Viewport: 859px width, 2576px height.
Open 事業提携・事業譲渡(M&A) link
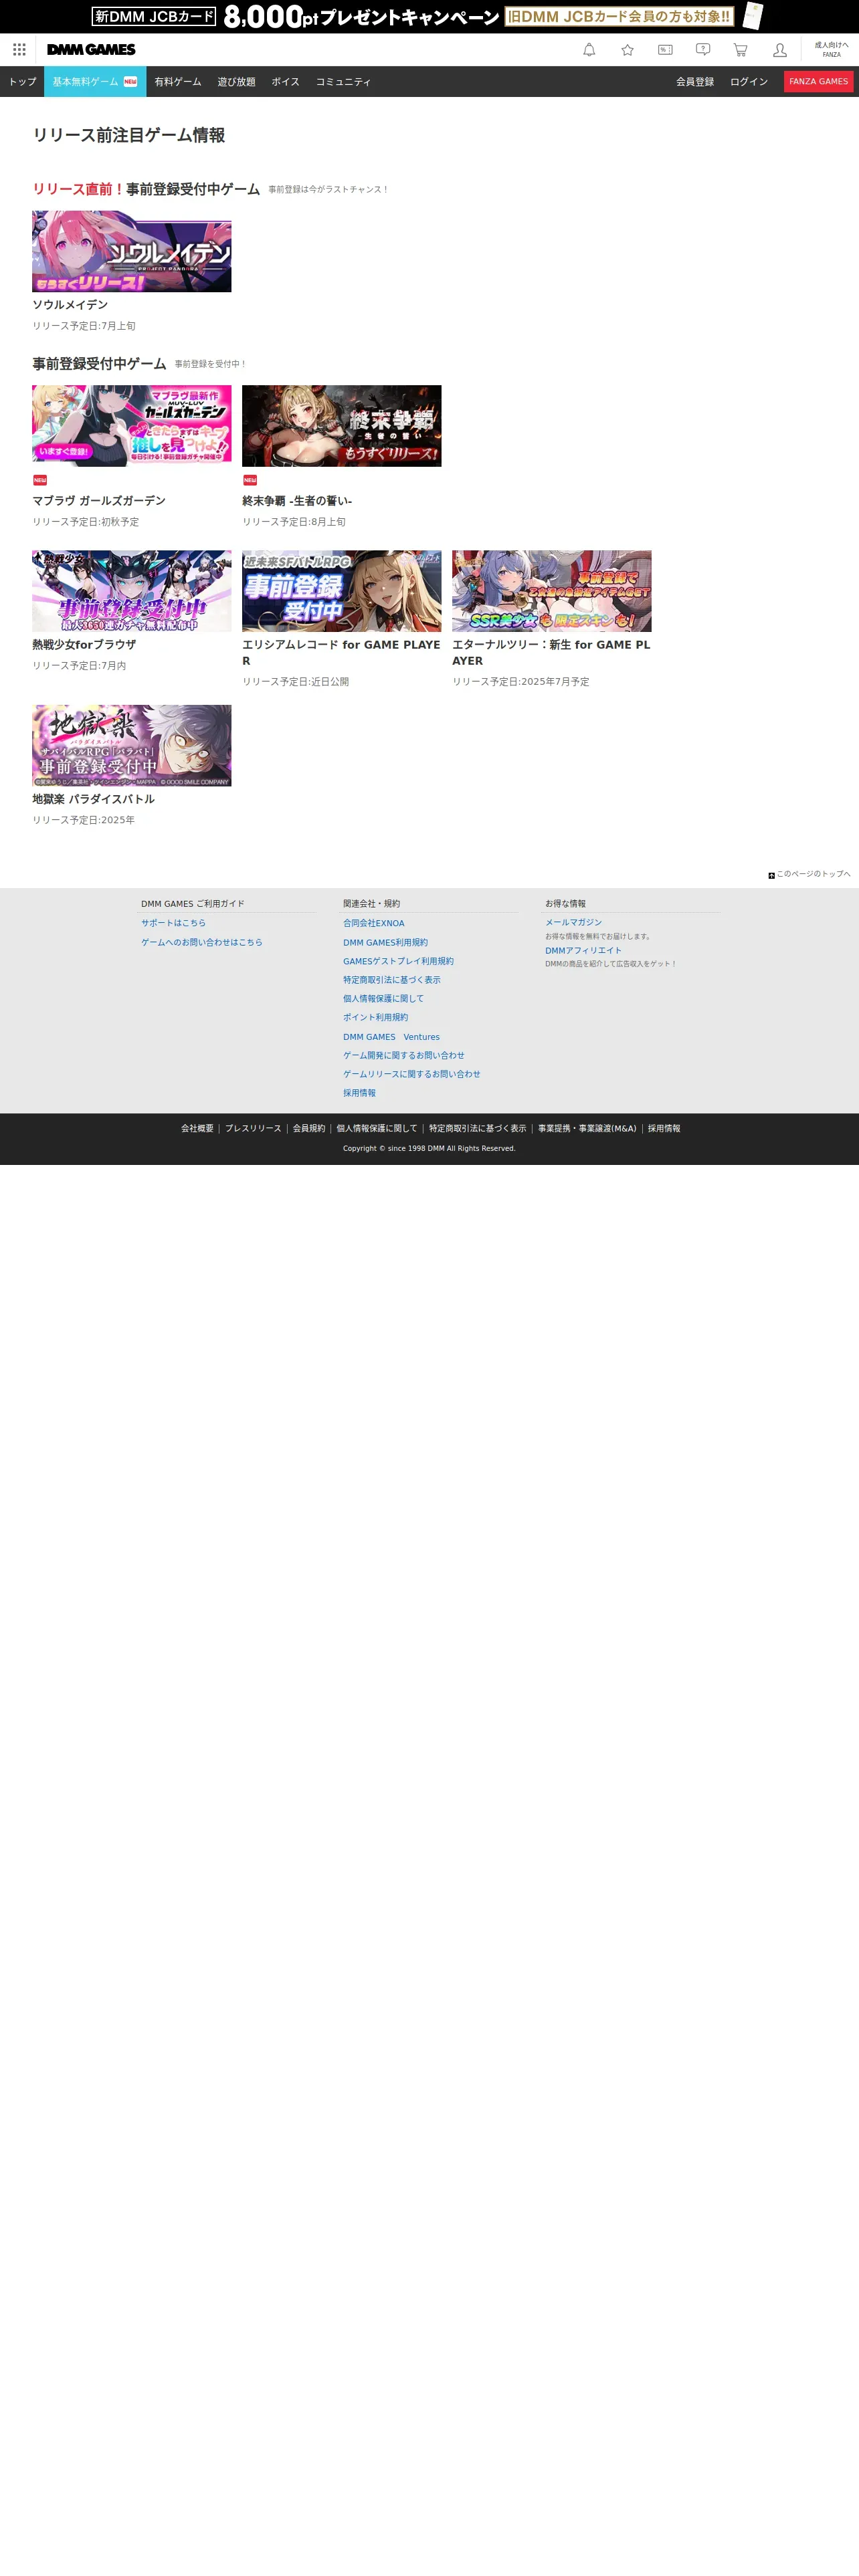(587, 1128)
